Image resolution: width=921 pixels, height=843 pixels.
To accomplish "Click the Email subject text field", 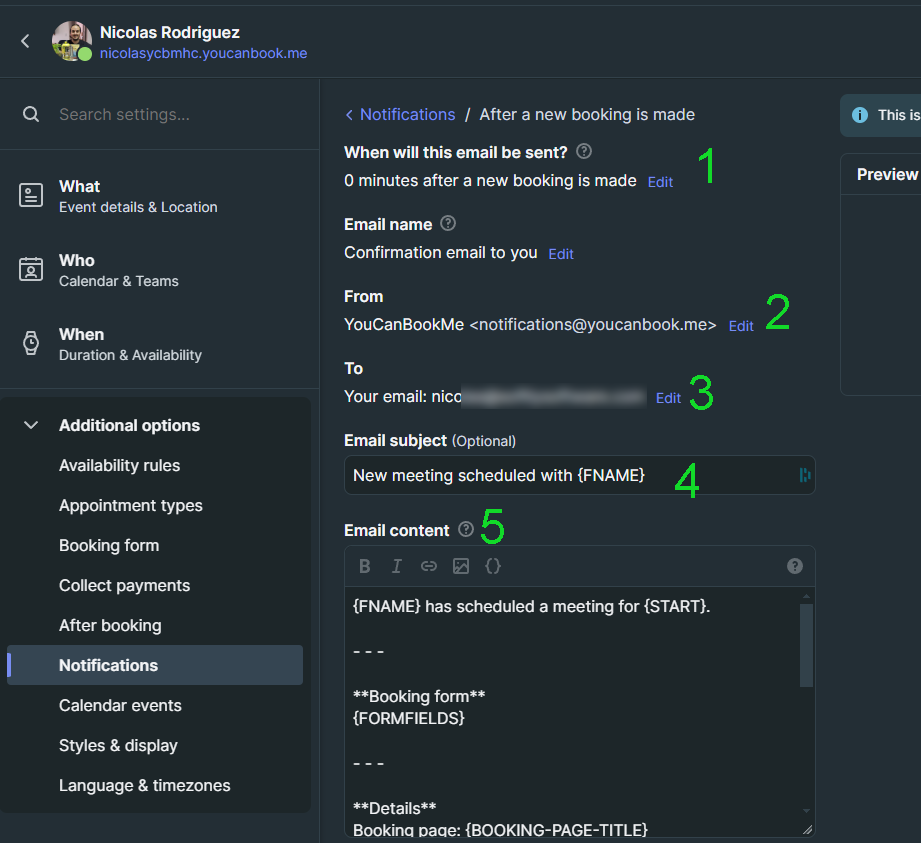I will point(570,476).
